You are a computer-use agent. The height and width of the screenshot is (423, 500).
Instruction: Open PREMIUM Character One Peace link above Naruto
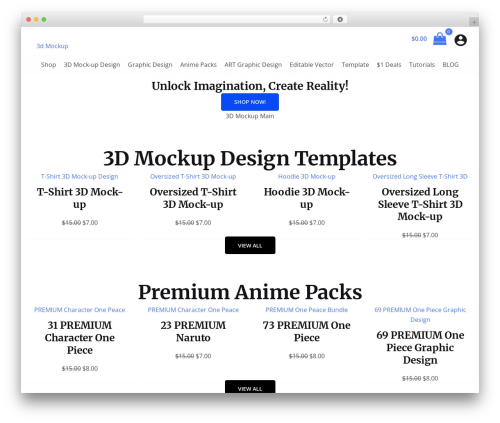point(193,310)
